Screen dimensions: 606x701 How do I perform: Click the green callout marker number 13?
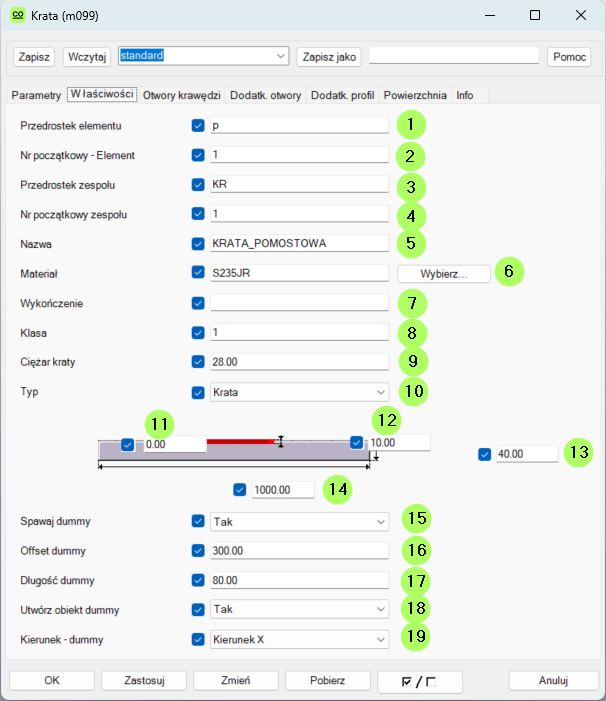point(578,452)
